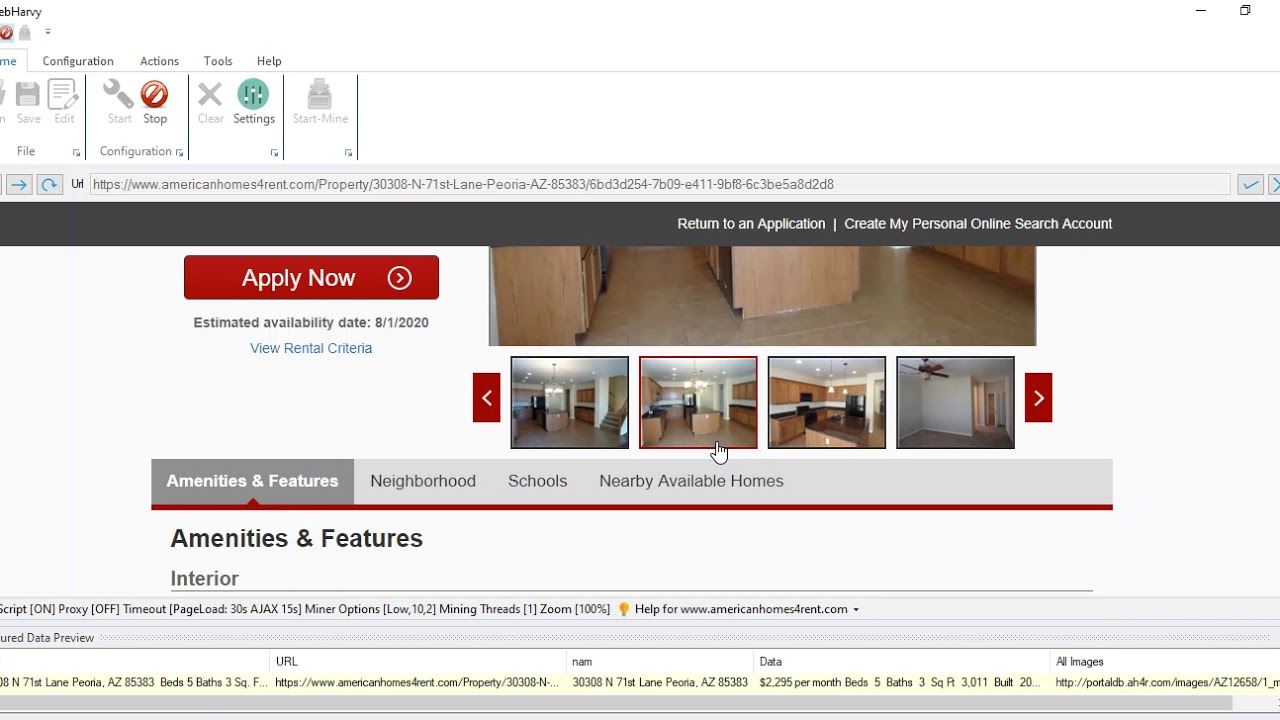The width and height of the screenshot is (1280, 720).
Task: Click the Interior section heading
Action: coord(204,578)
